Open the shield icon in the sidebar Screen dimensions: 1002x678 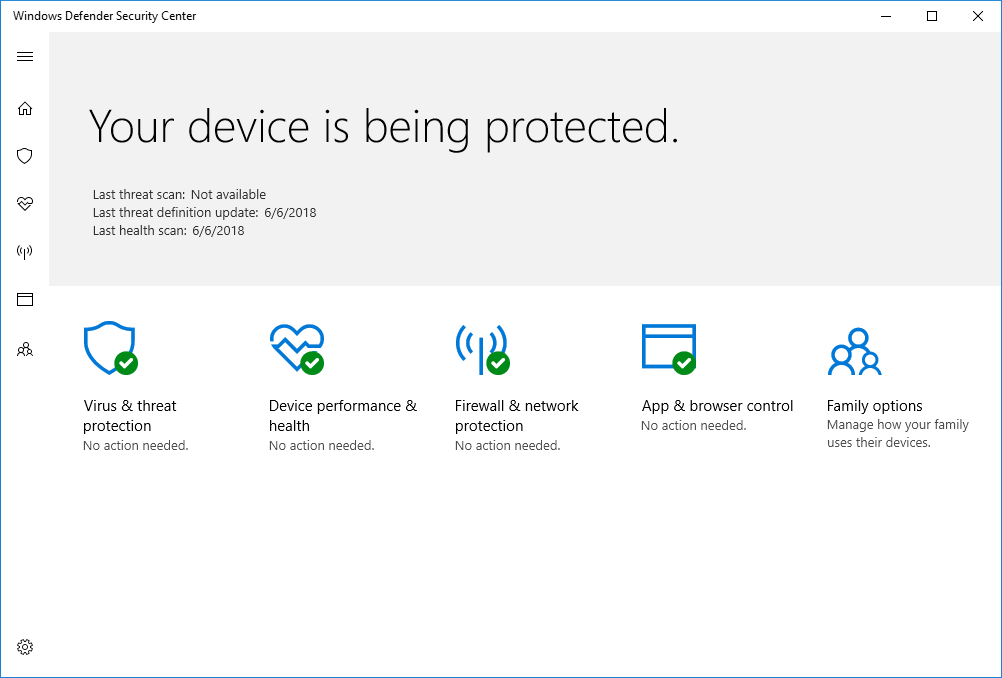25,156
